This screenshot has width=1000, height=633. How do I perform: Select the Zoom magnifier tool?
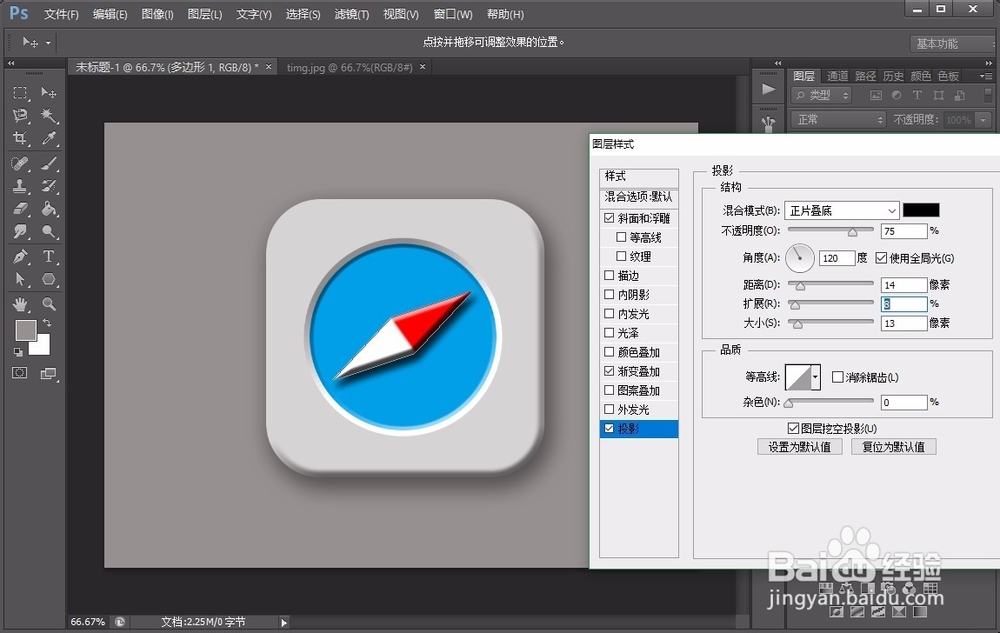(x=49, y=304)
